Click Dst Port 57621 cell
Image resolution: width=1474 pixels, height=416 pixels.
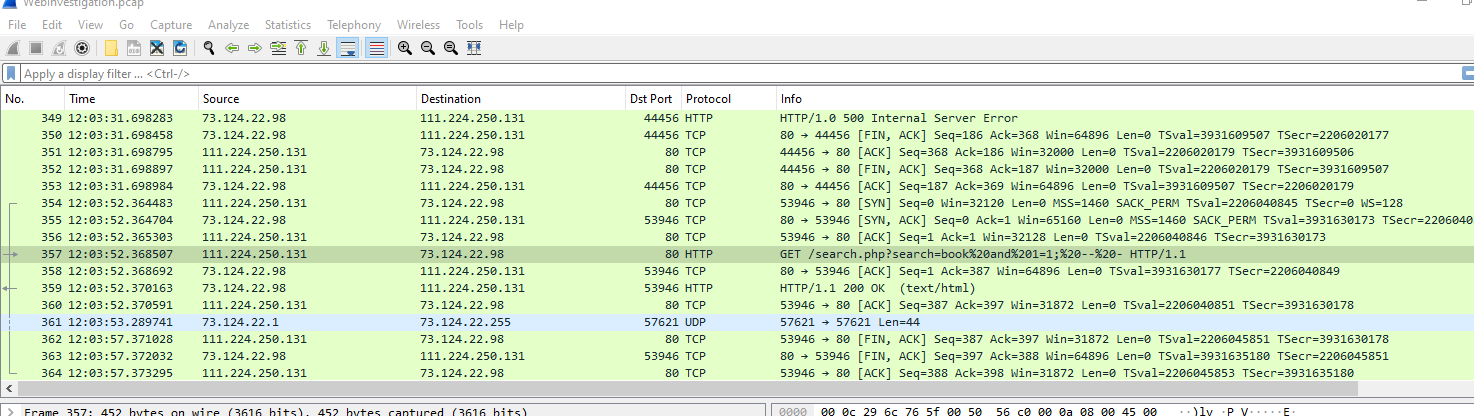pyautogui.click(x=661, y=322)
